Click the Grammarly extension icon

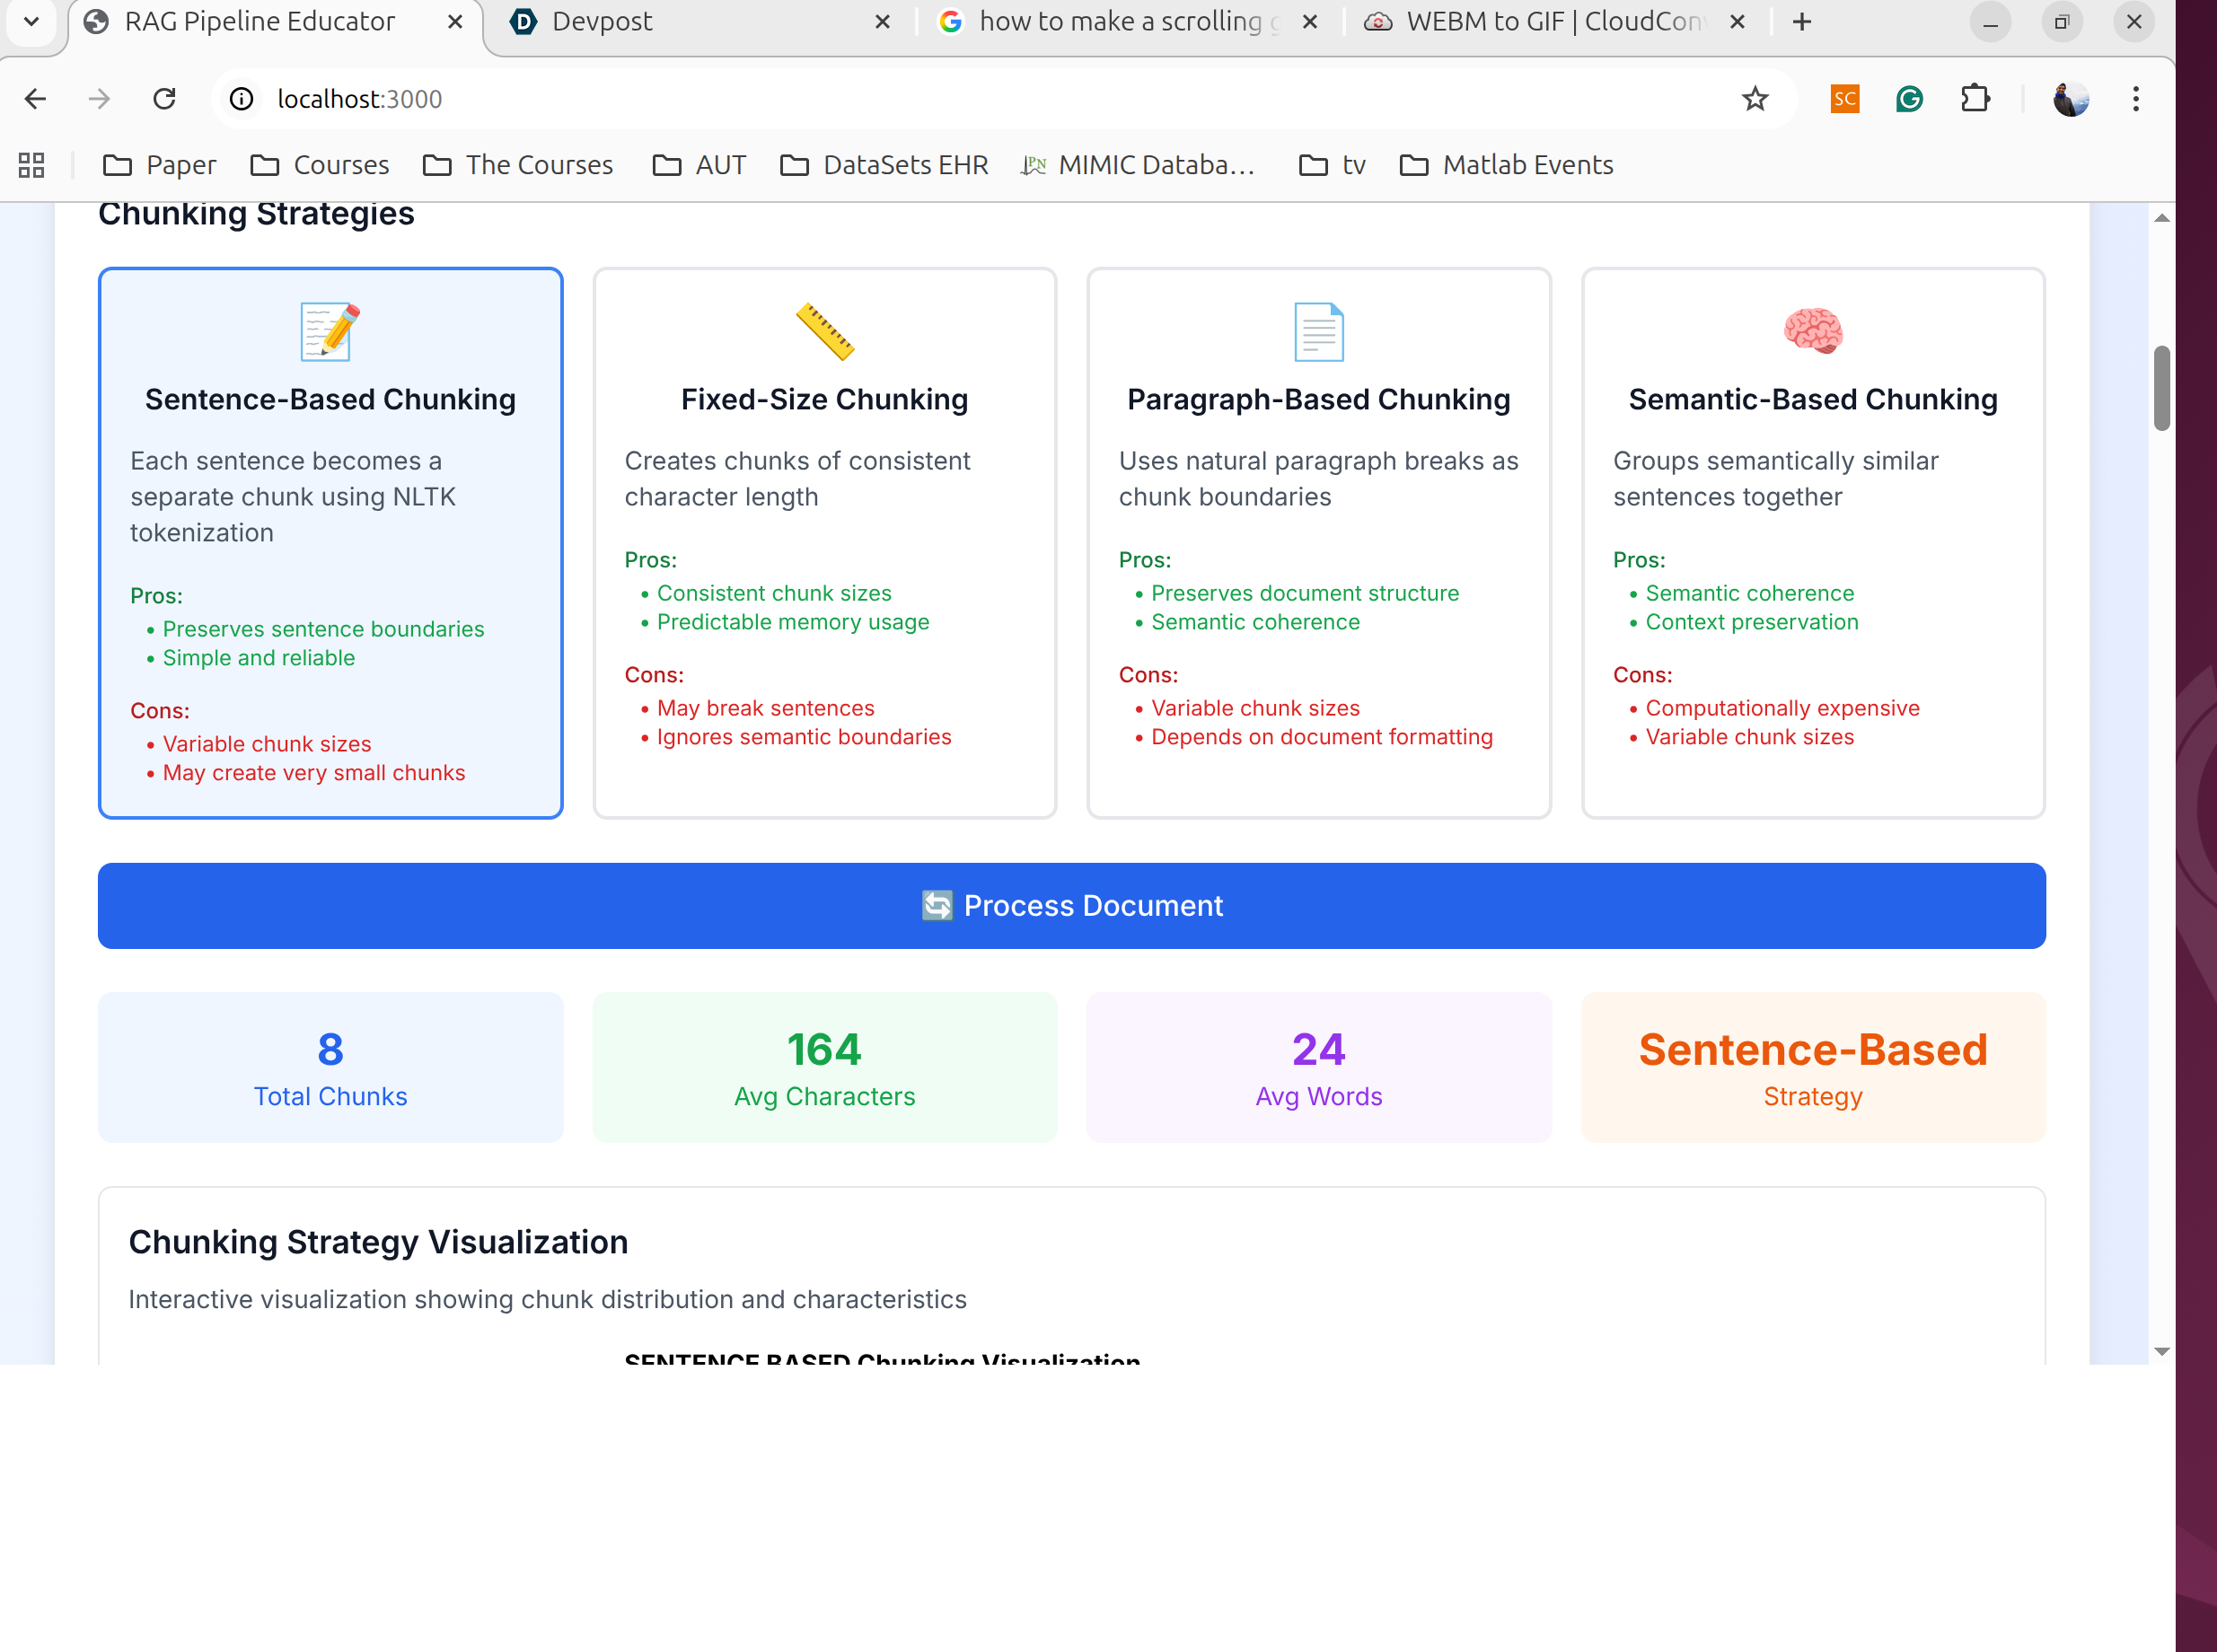pyautogui.click(x=1909, y=99)
